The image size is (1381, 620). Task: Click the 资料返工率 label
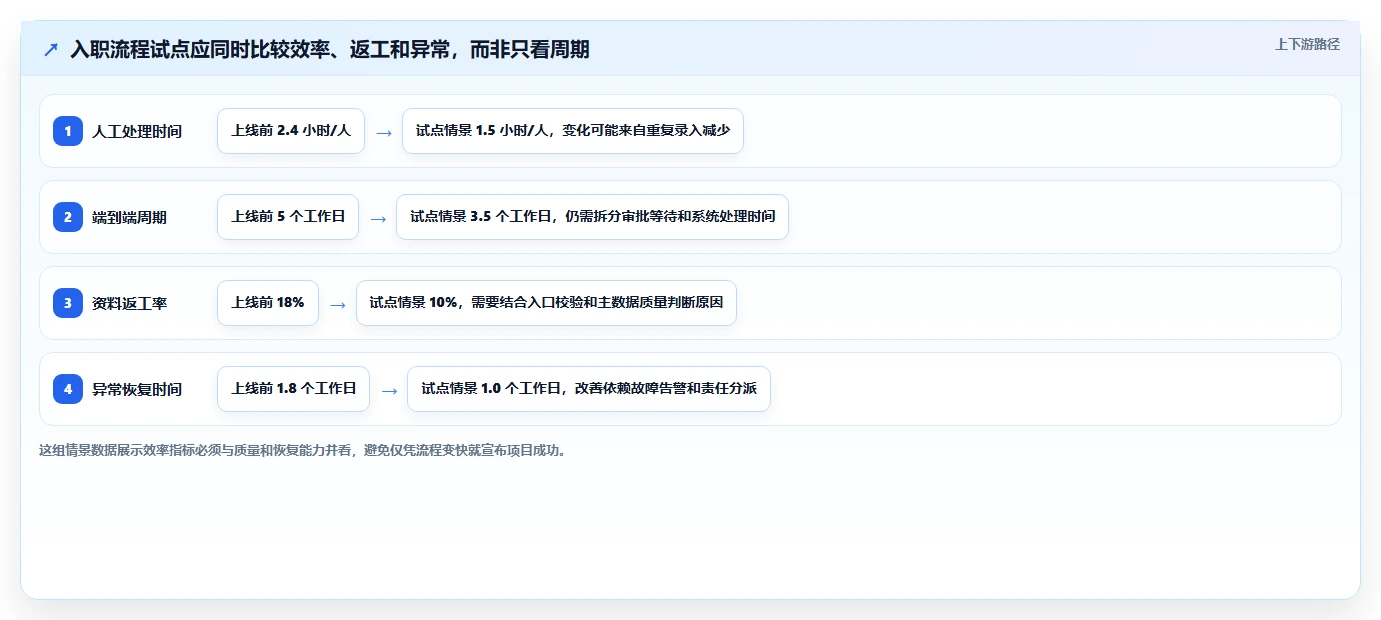[129, 303]
